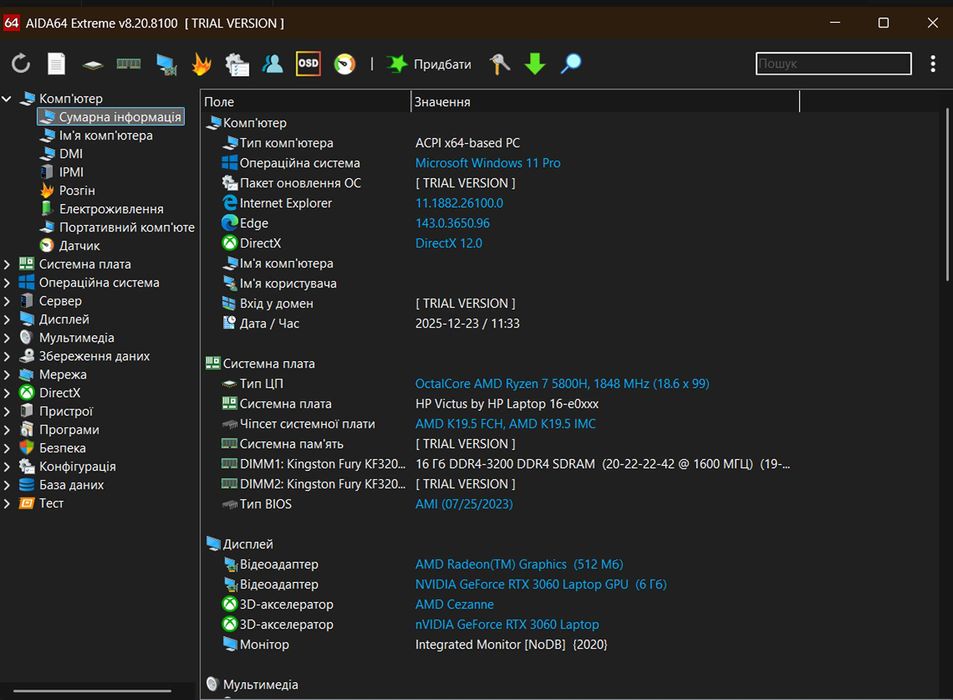The width and height of the screenshot is (953, 700).
Task: Open the AMD Radeon(TM) Graphics link
Action: 519,564
